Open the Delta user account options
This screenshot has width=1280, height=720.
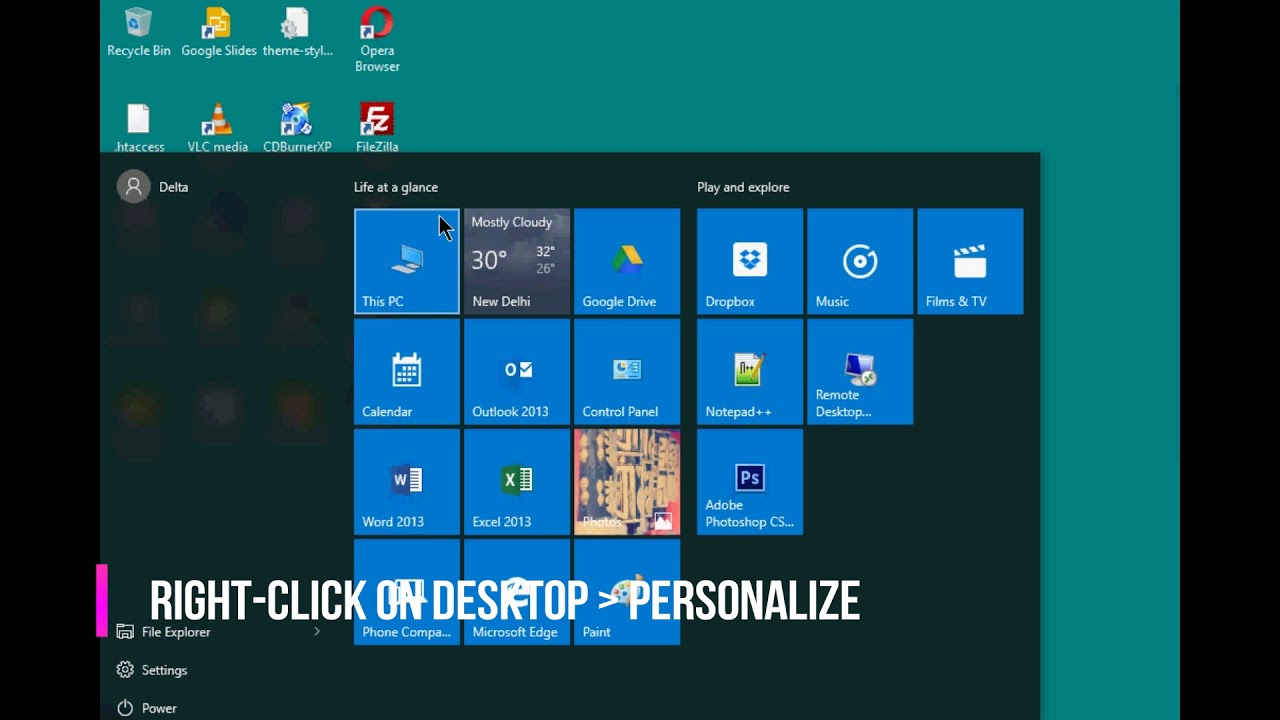click(x=152, y=187)
